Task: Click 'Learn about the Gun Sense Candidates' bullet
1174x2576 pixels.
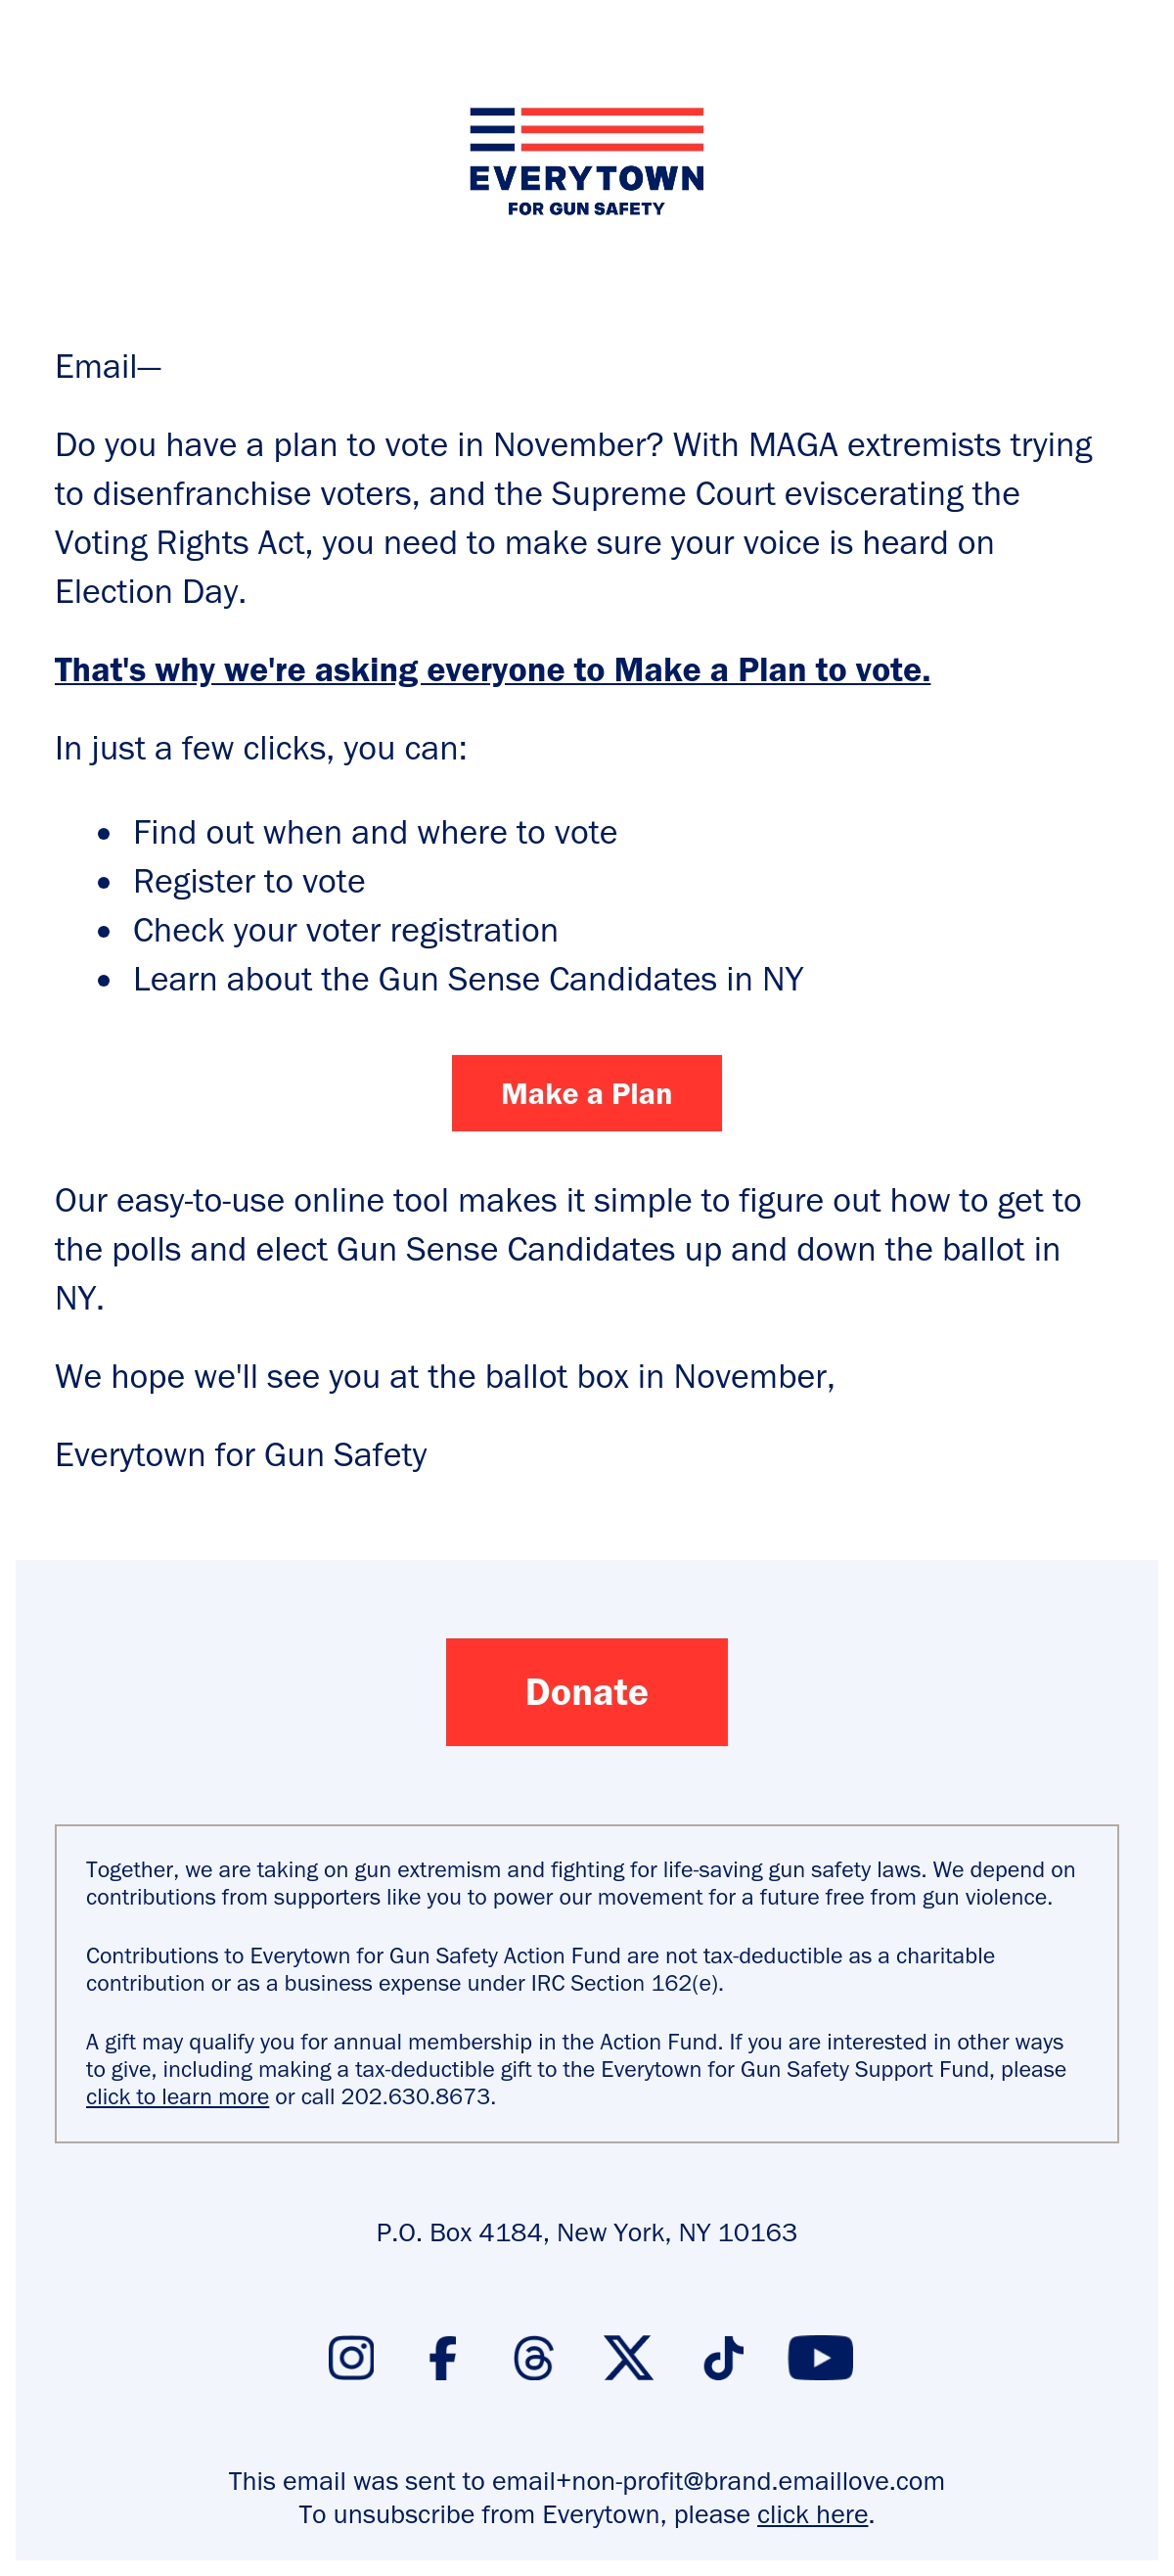Action: tap(468, 979)
